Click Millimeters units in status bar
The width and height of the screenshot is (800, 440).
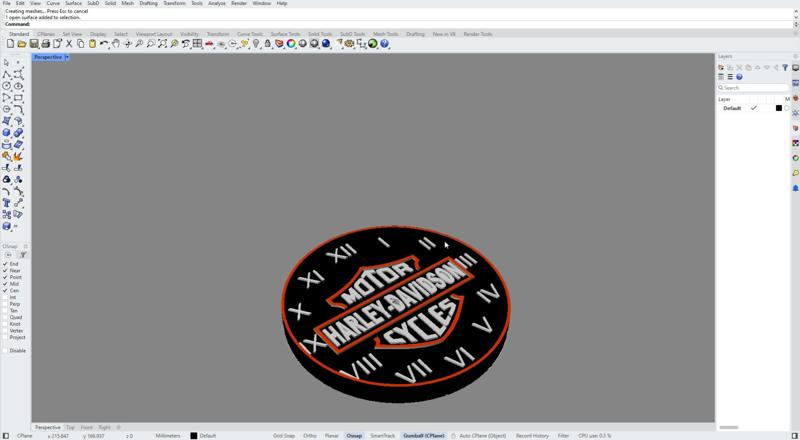click(x=168, y=436)
